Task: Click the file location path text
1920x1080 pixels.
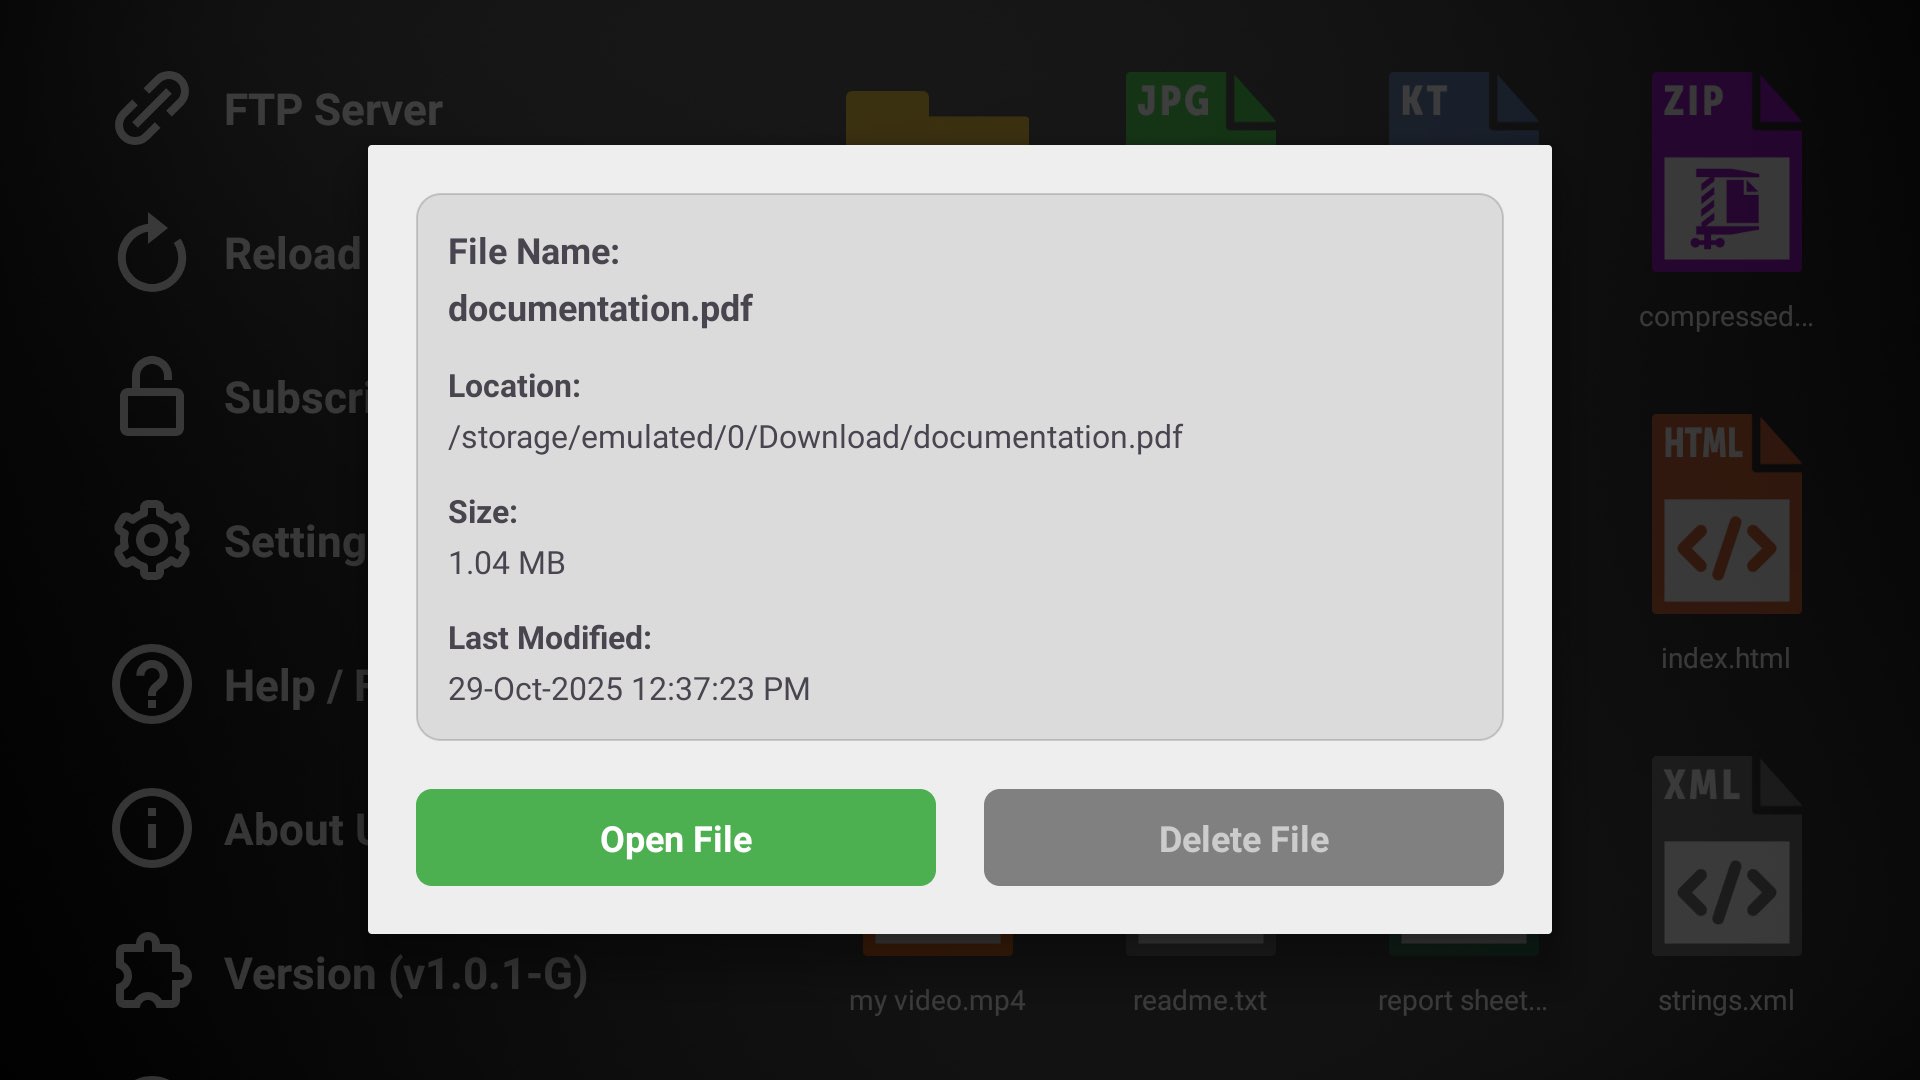Action: coord(814,436)
